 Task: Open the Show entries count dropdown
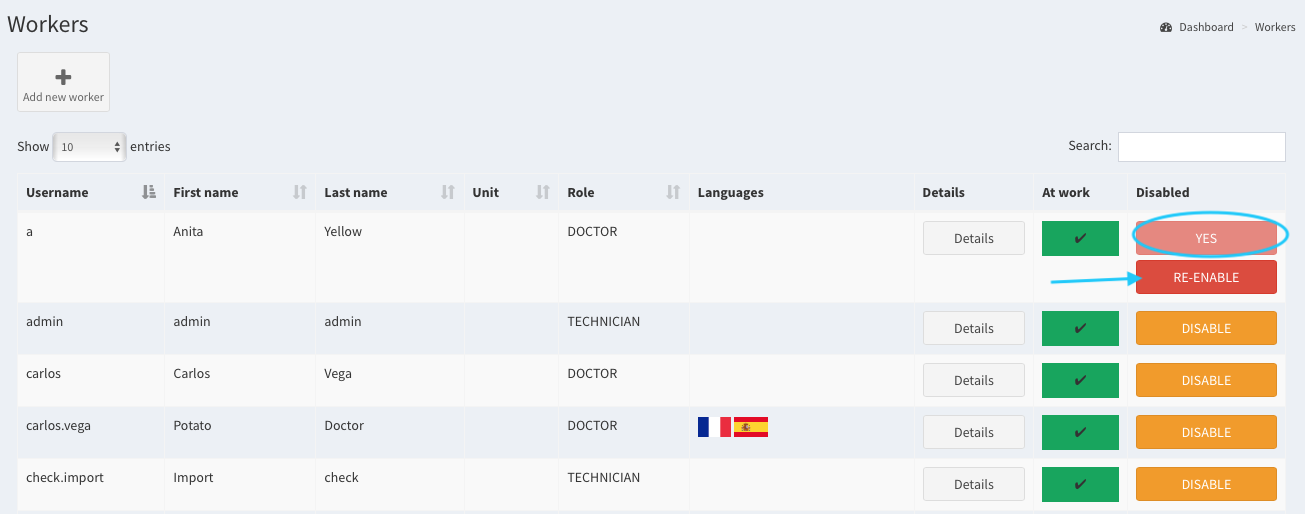pos(89,147)
